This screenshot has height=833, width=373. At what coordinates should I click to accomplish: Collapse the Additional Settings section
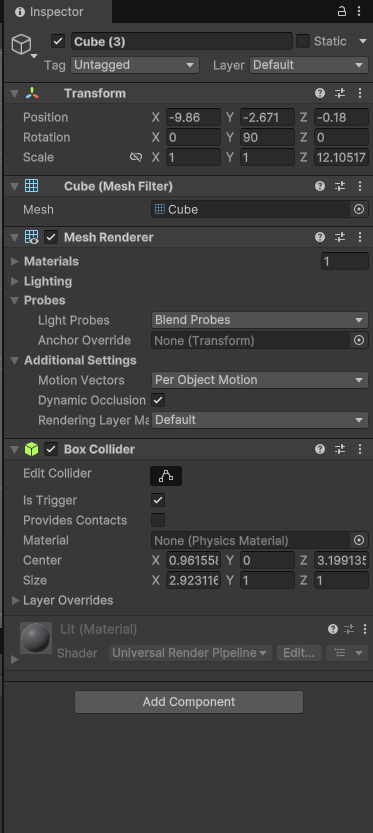click(x=15, y=361)
